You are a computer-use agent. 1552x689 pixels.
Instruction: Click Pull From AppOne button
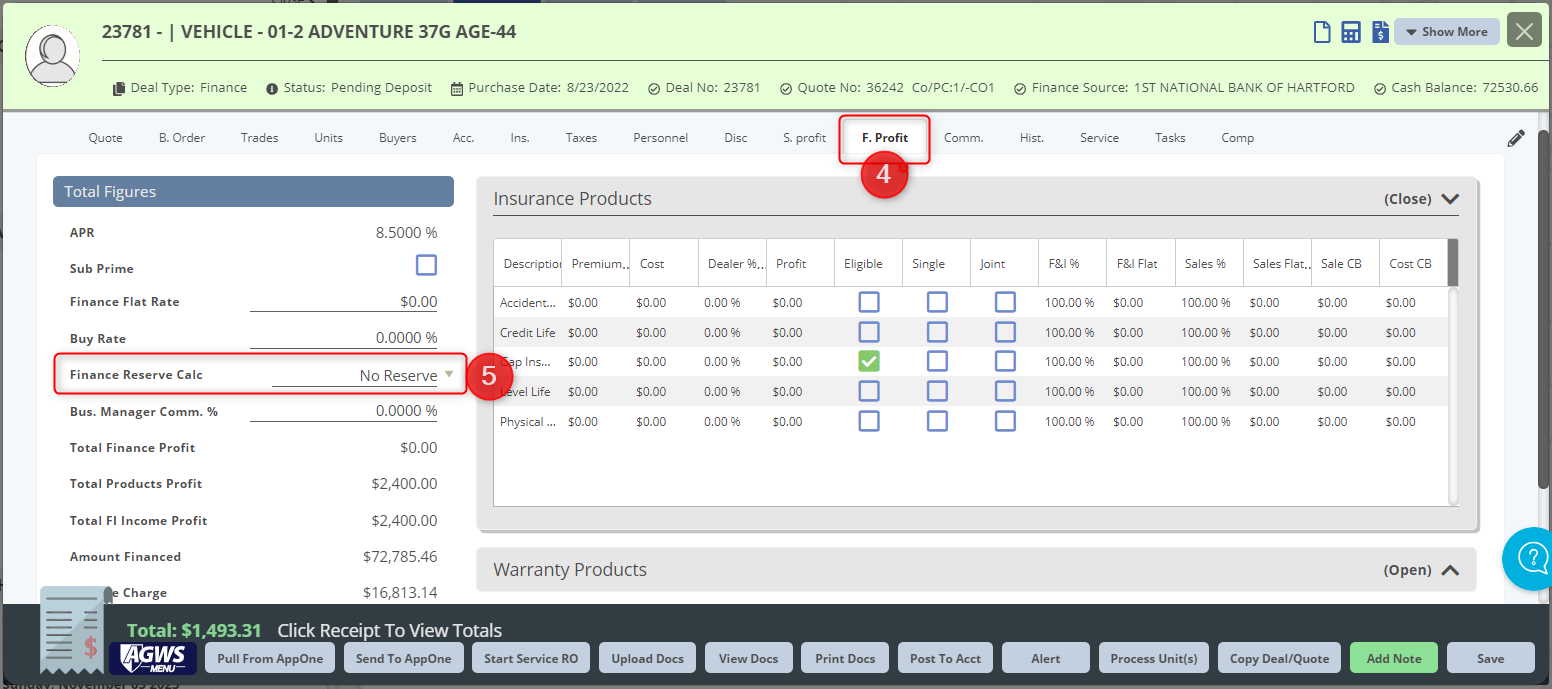[270, 658]
